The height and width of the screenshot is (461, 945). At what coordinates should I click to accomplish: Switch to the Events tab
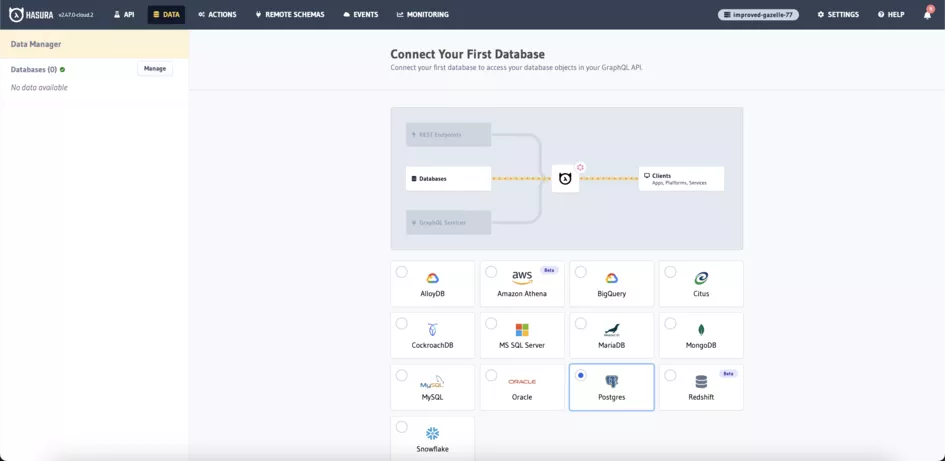361,14
